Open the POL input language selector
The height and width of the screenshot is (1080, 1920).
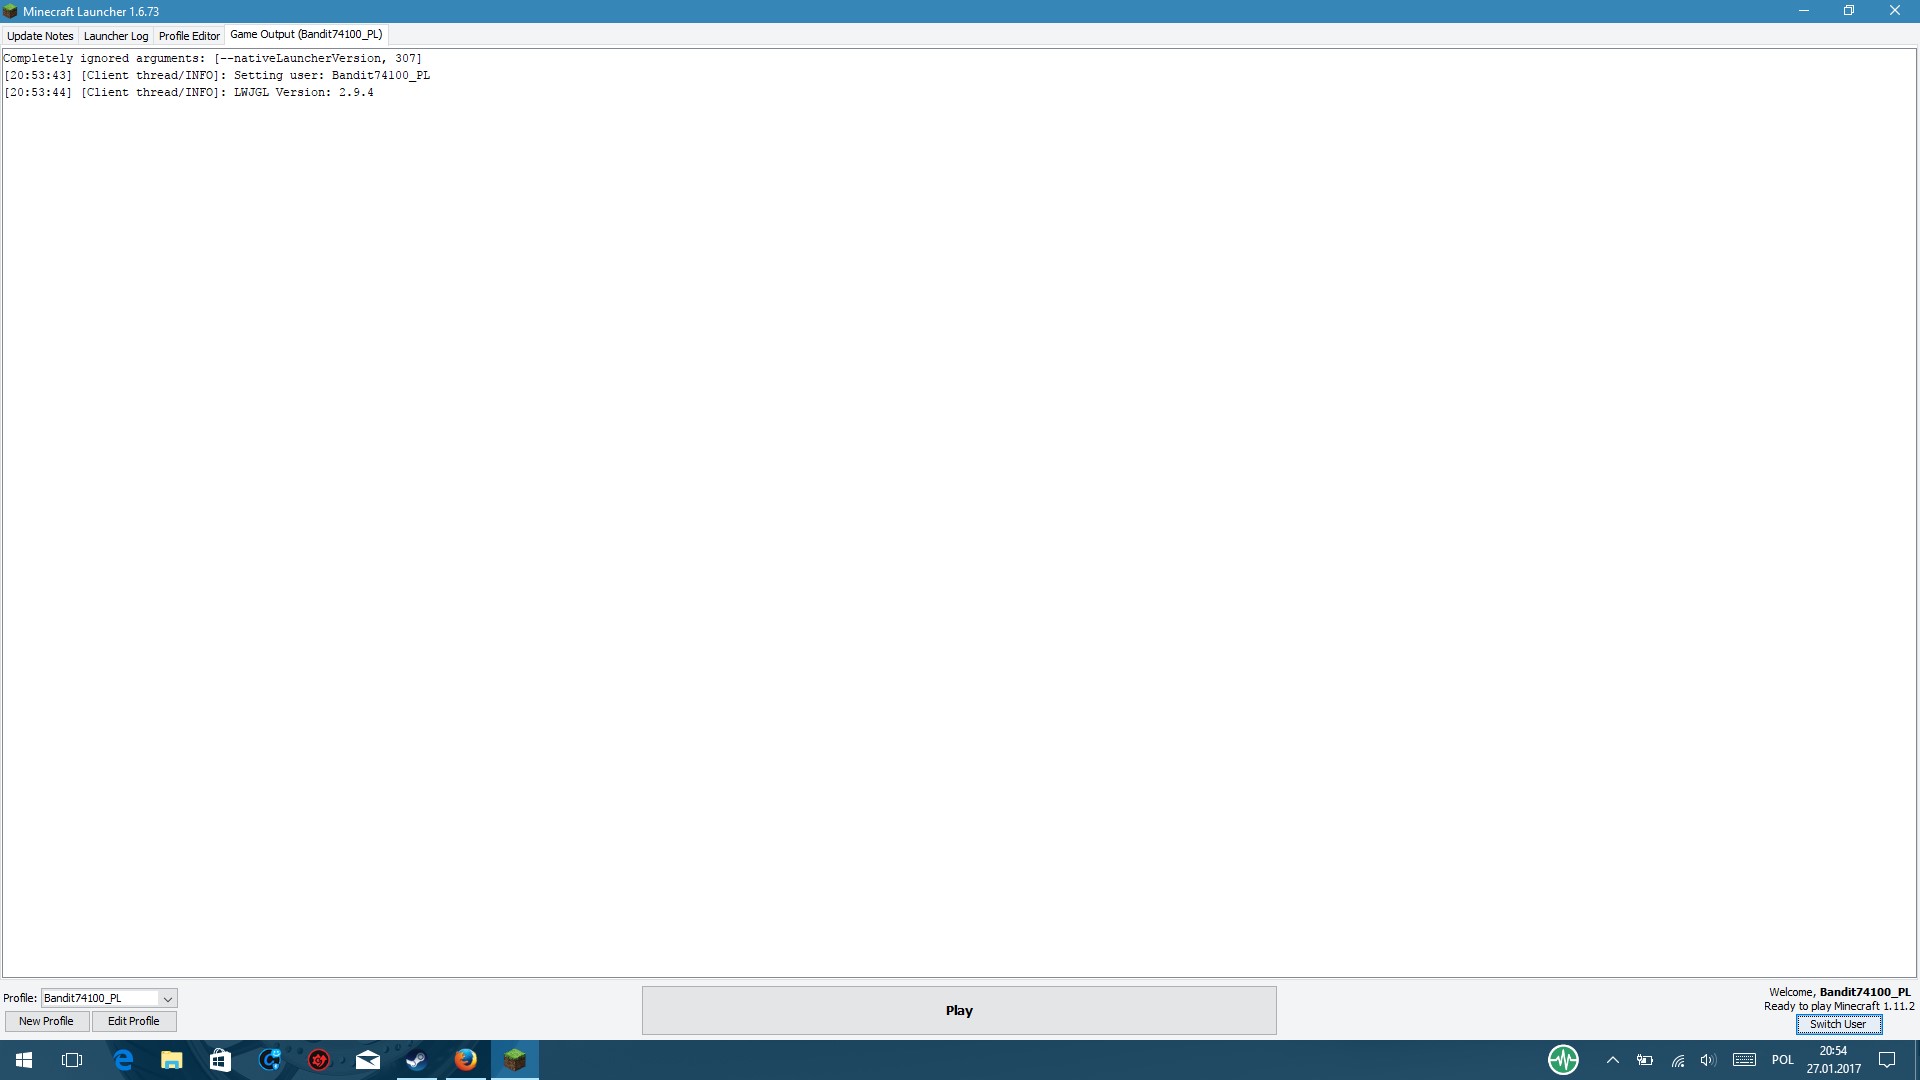[1782, 1060]
